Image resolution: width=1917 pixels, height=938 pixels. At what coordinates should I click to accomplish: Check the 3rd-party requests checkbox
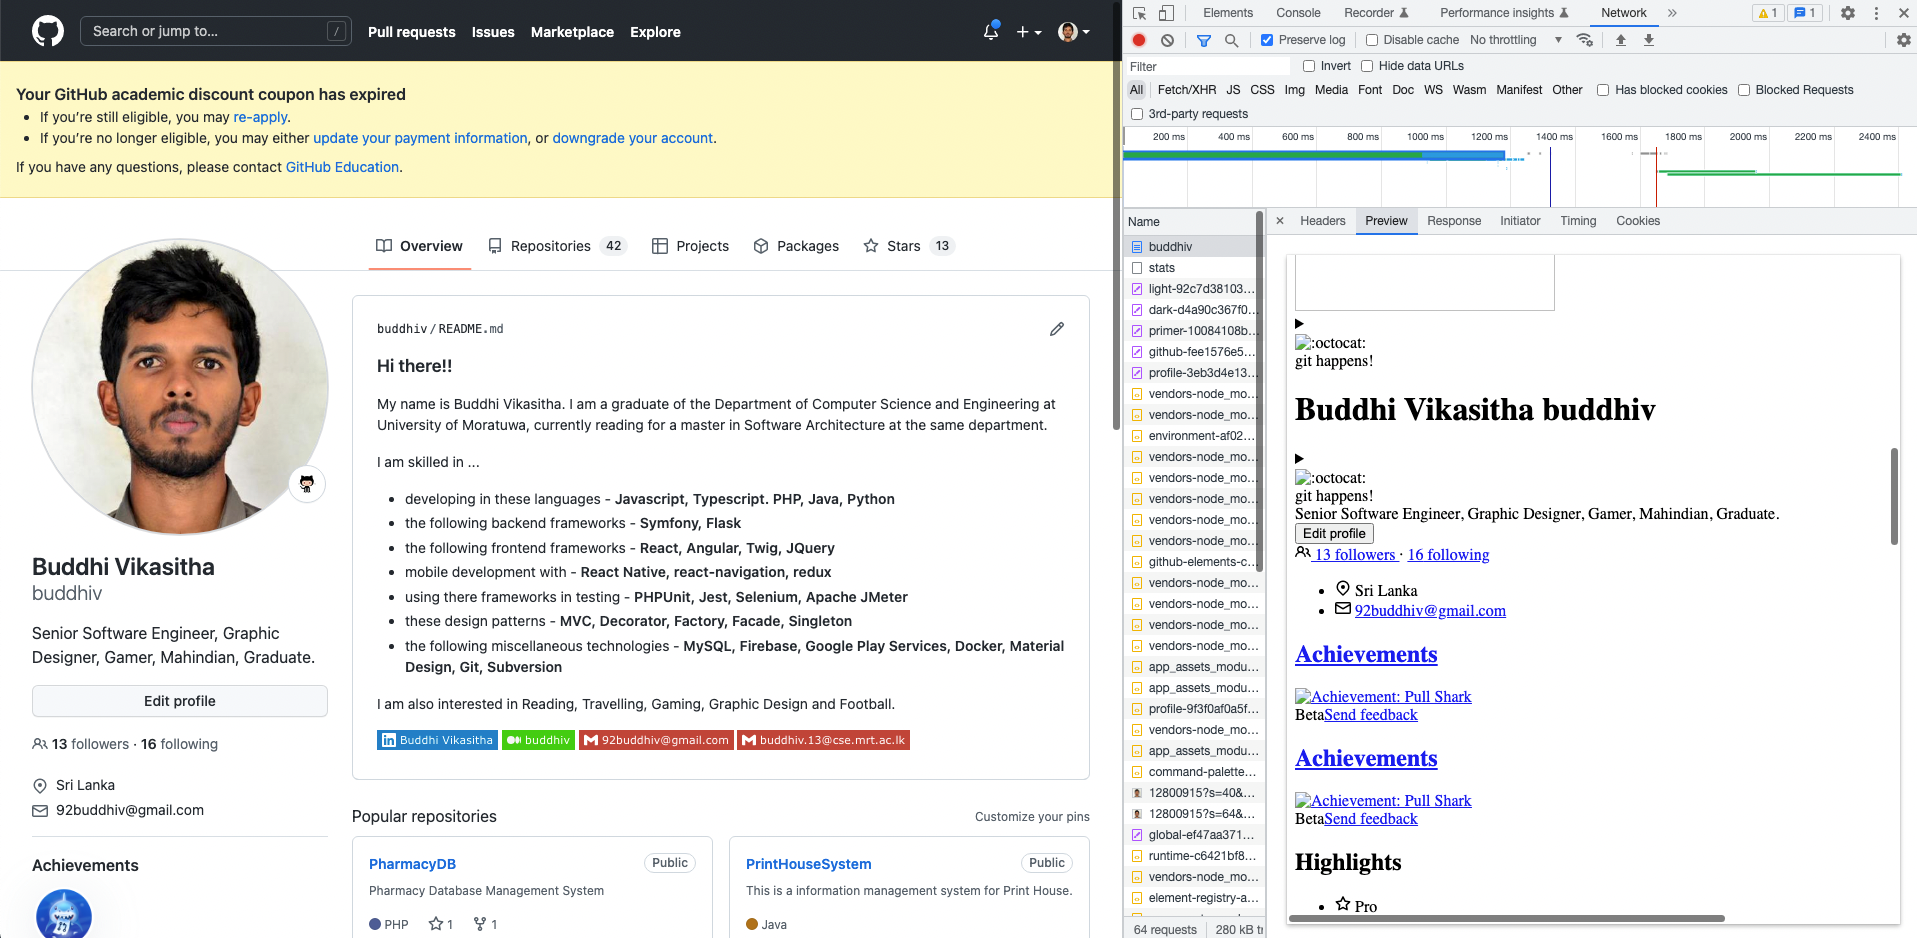point(1137,114)
